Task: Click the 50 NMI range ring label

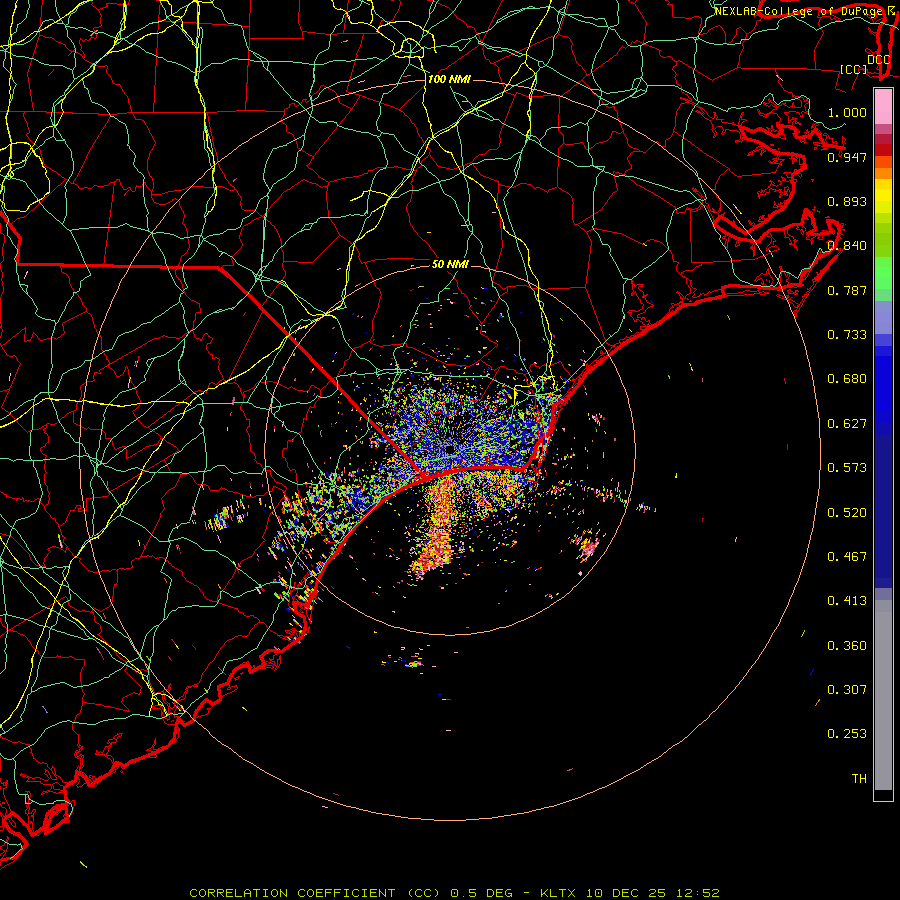Action: pyautogui.click(x=450, y=264)
